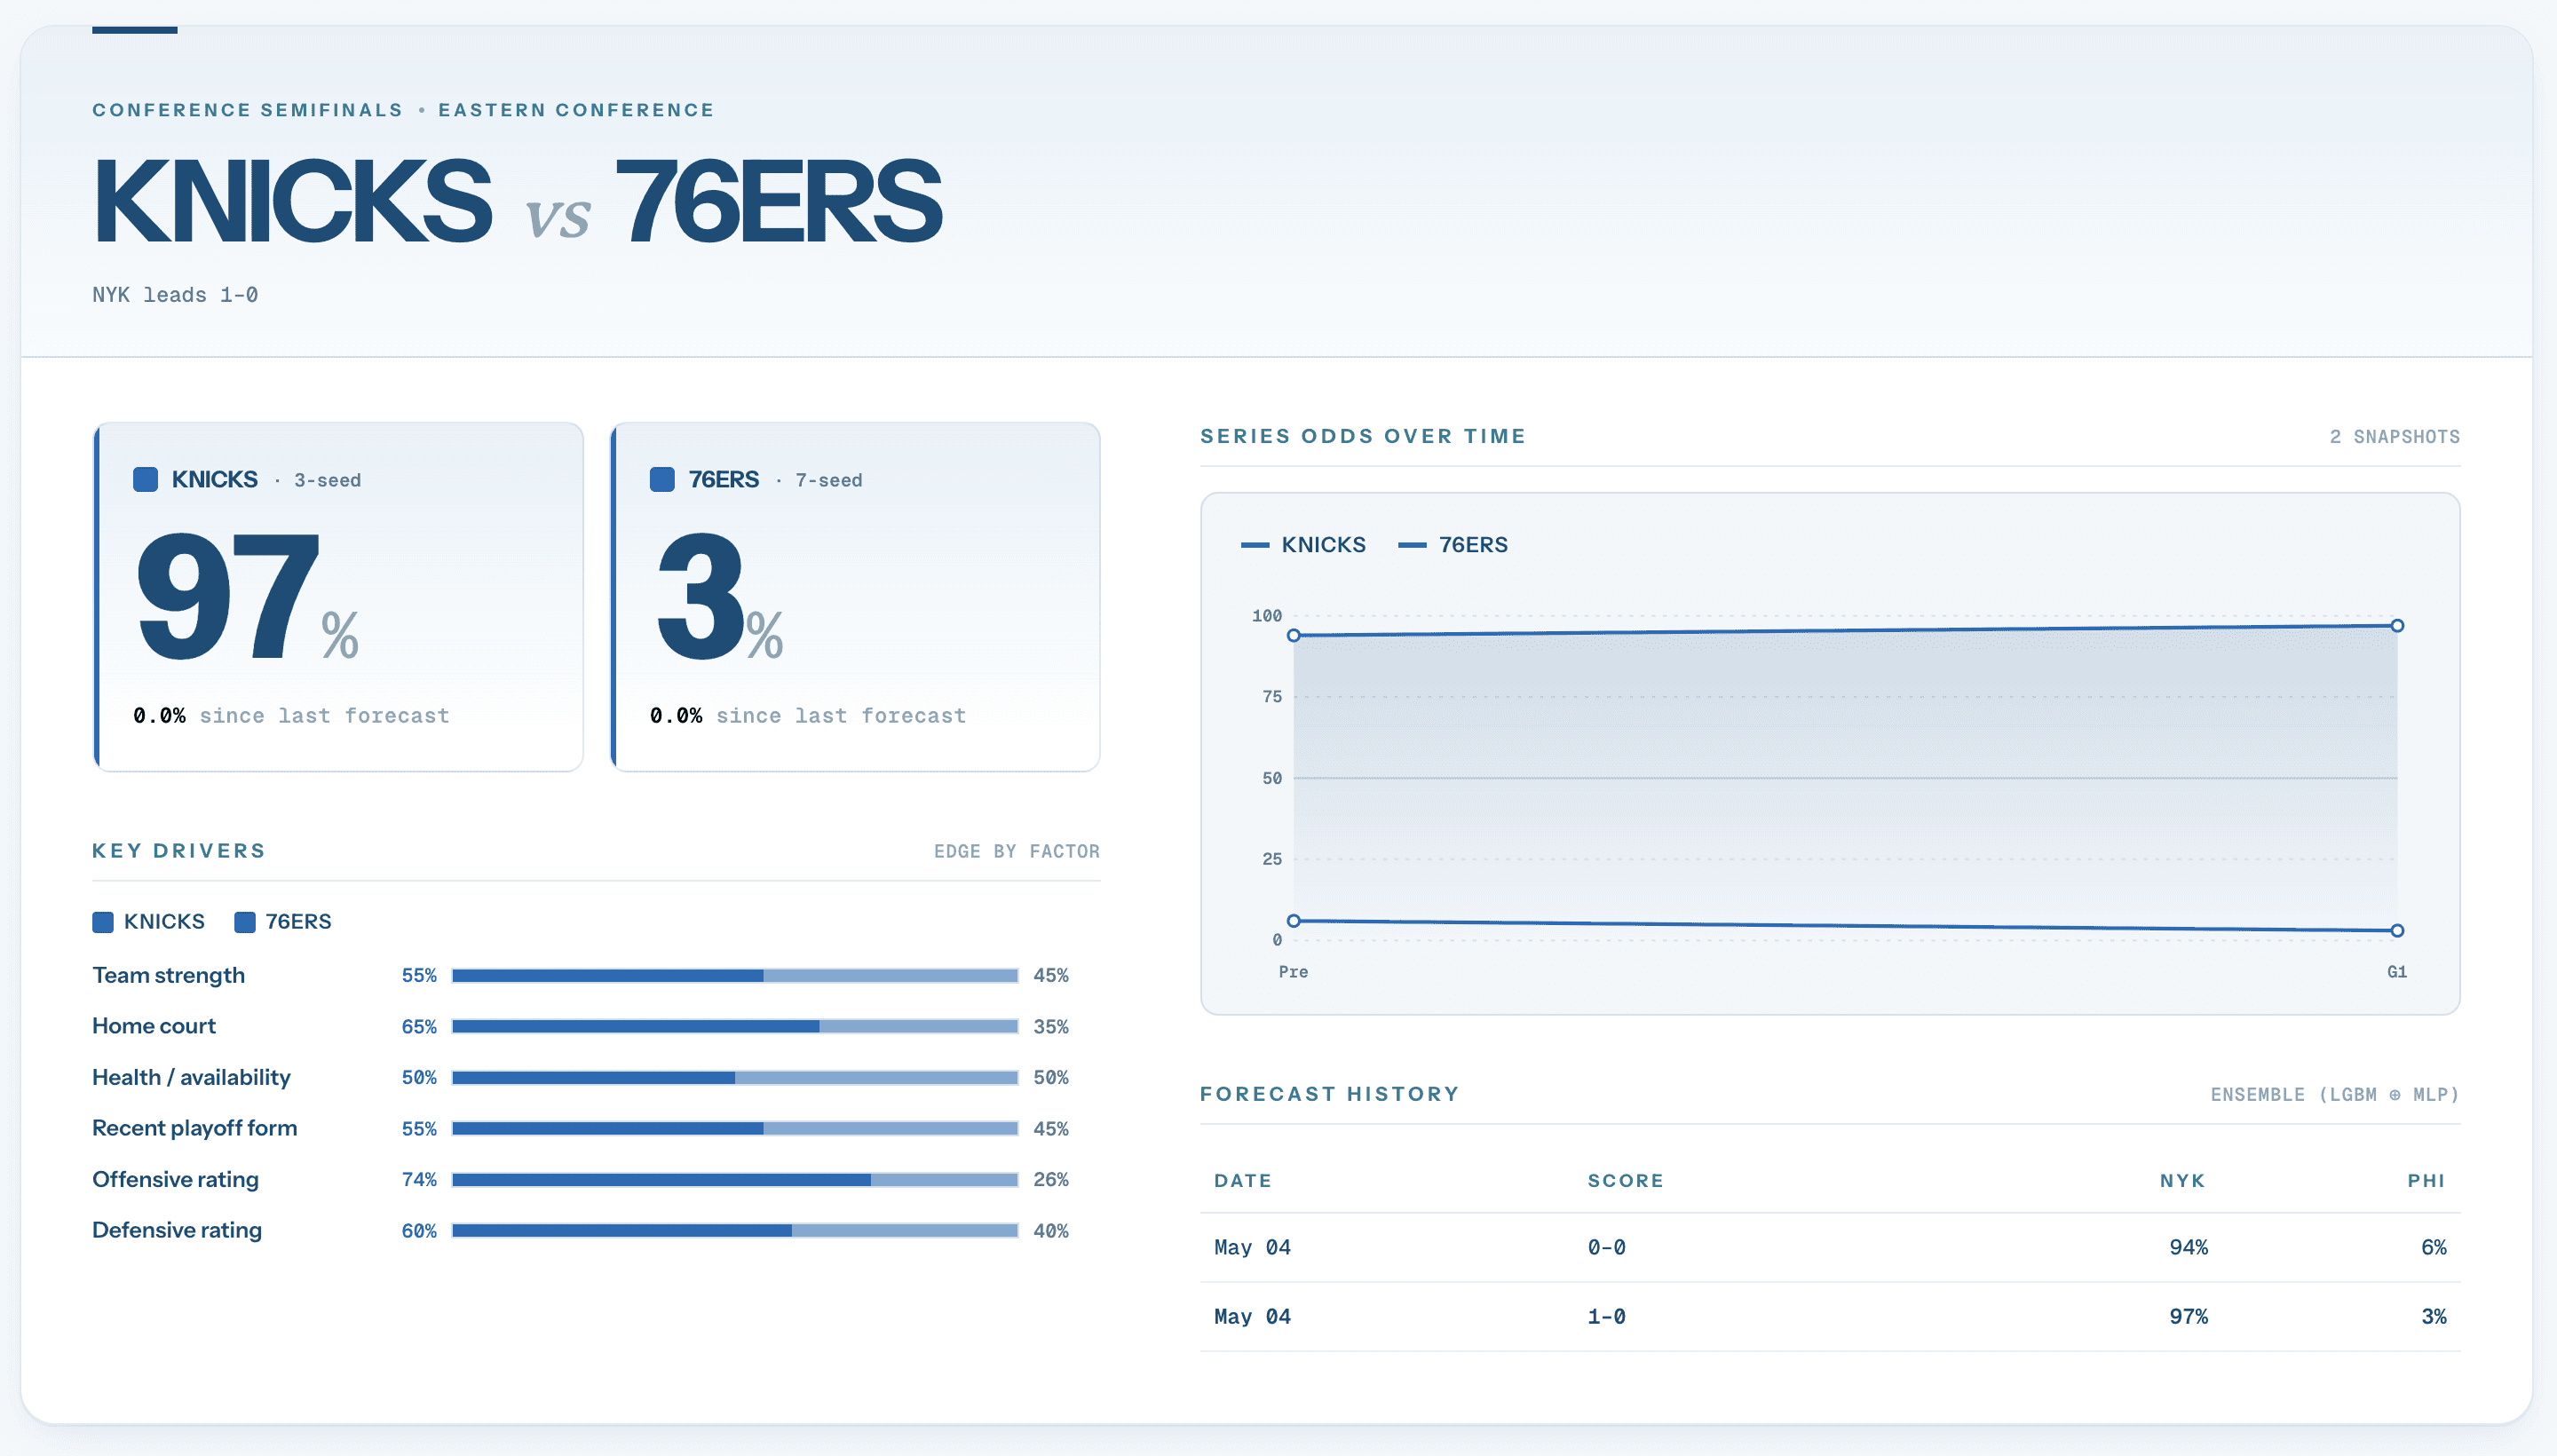The height and width of the screenshot is (1456, 2557).
Task: Select the Knicks swatch in Key Drivers legend
Action: pos(103,922)
